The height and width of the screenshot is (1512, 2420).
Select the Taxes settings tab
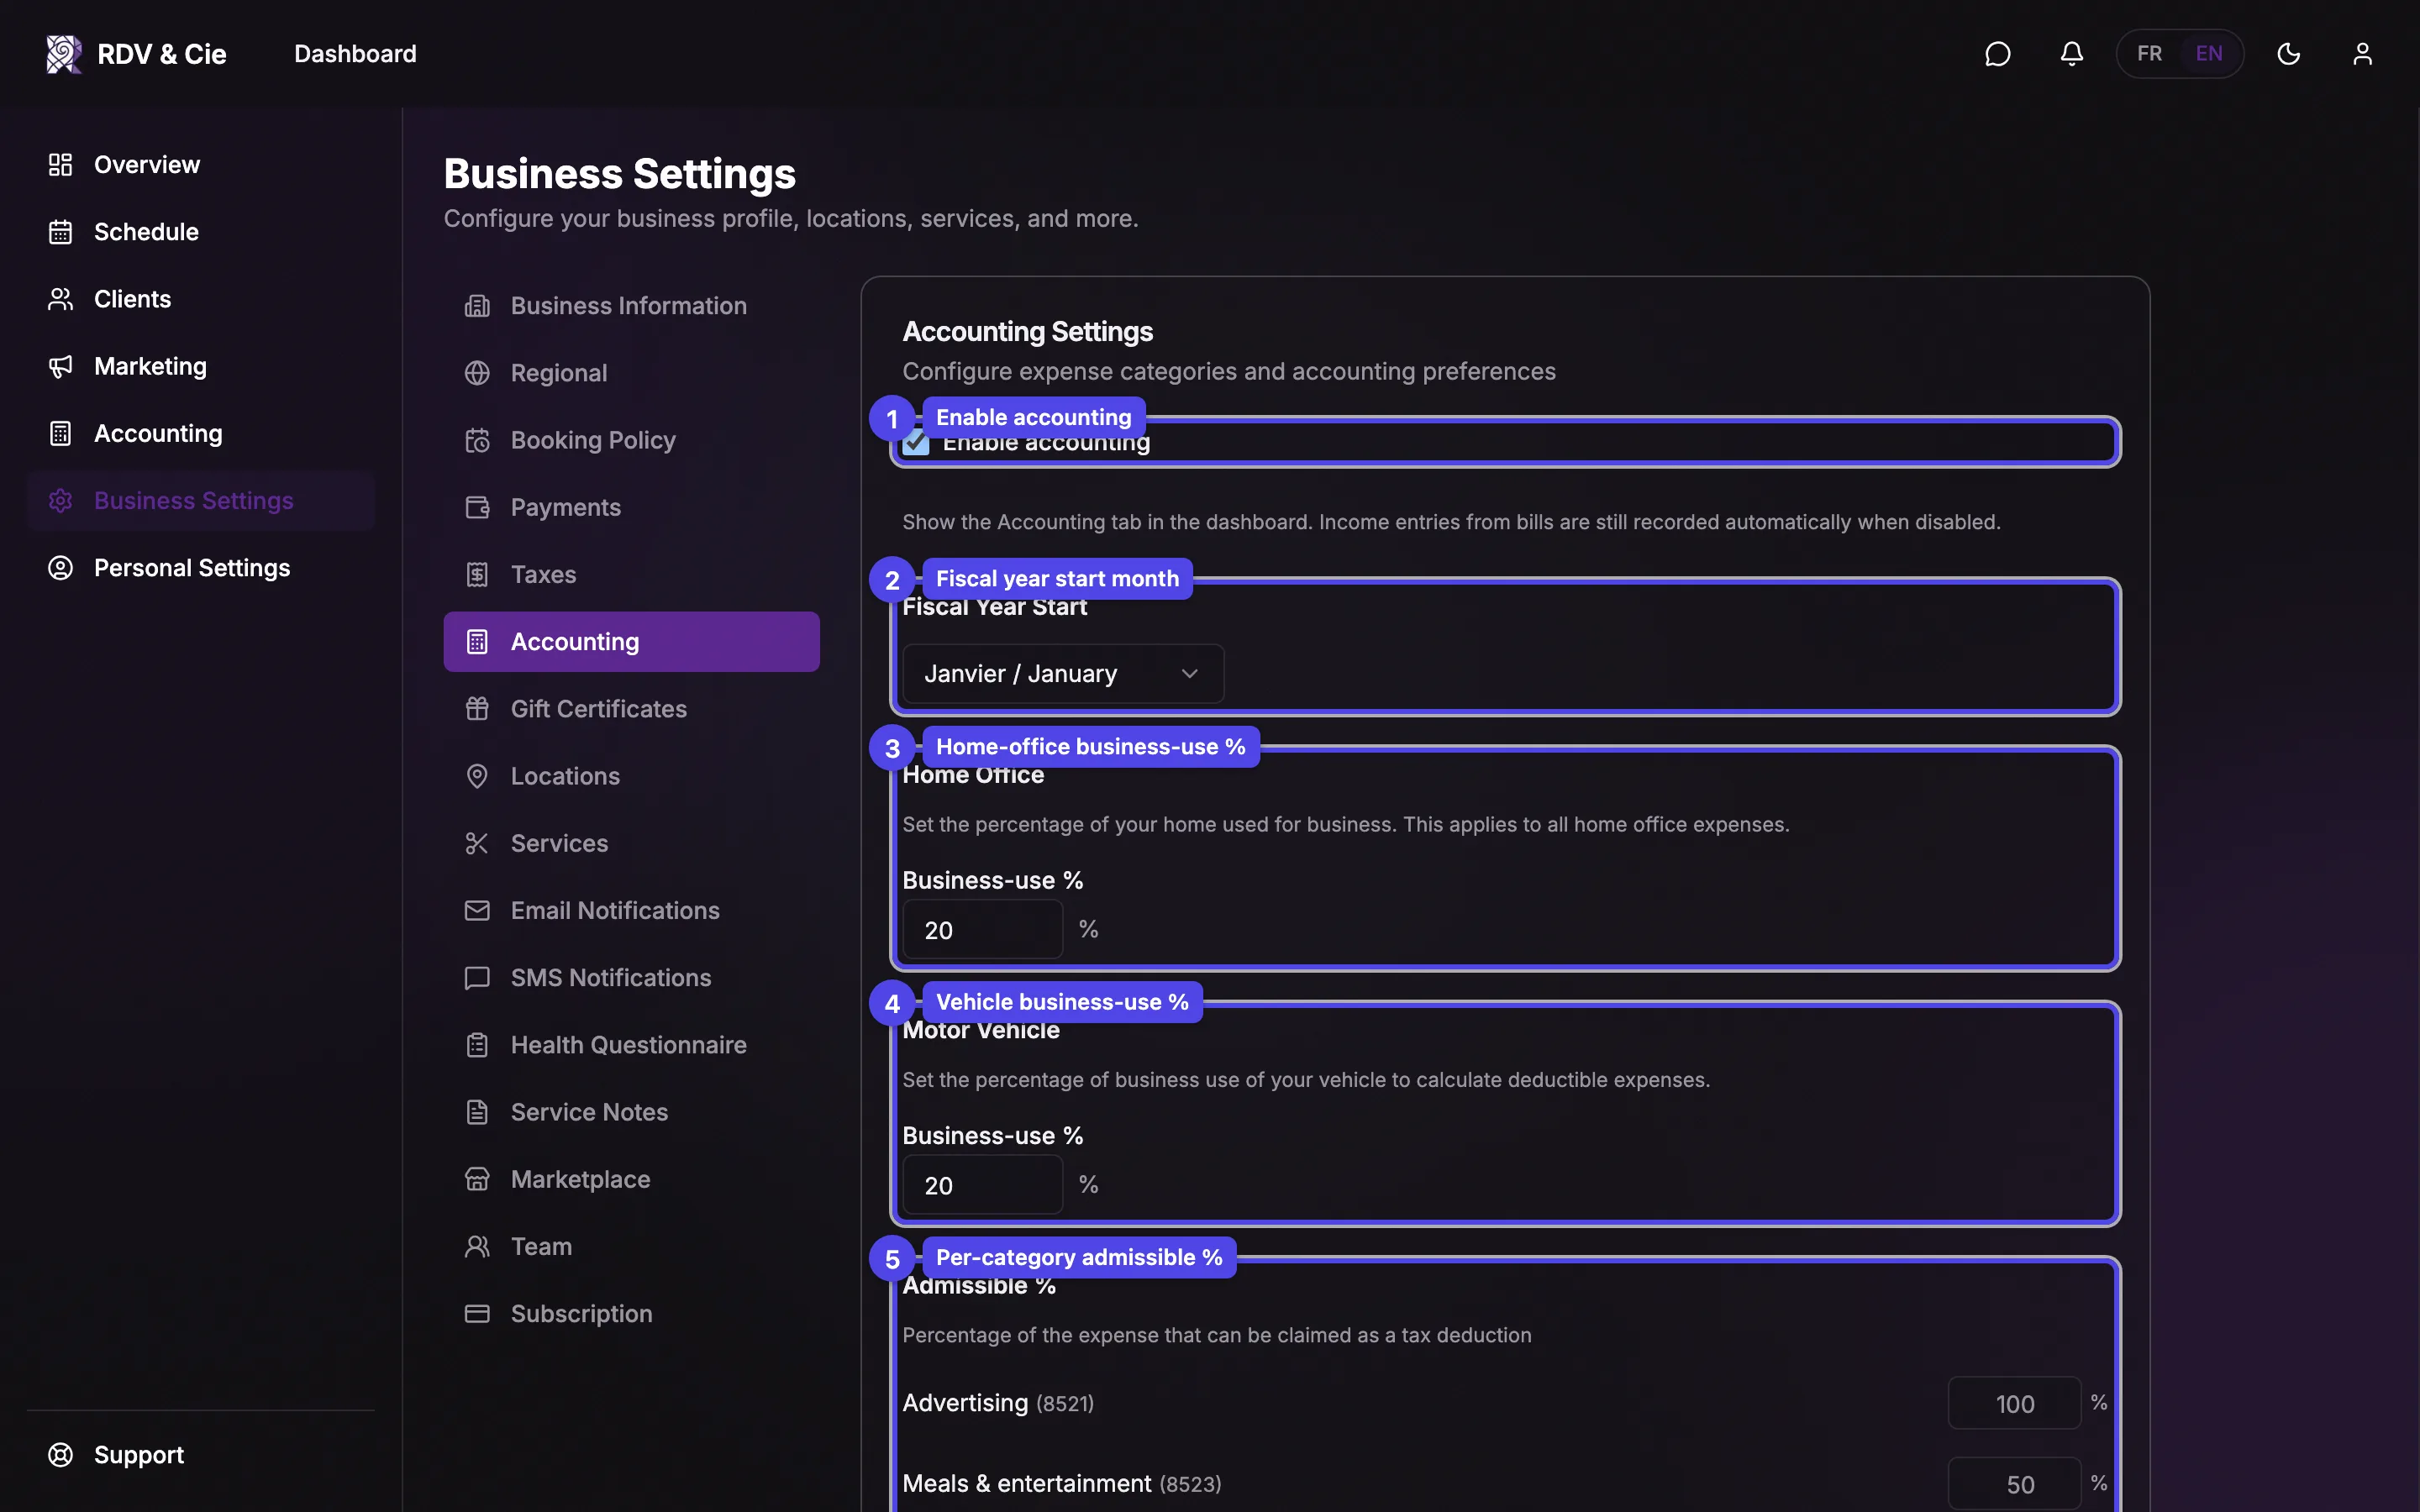coord(631,575)
